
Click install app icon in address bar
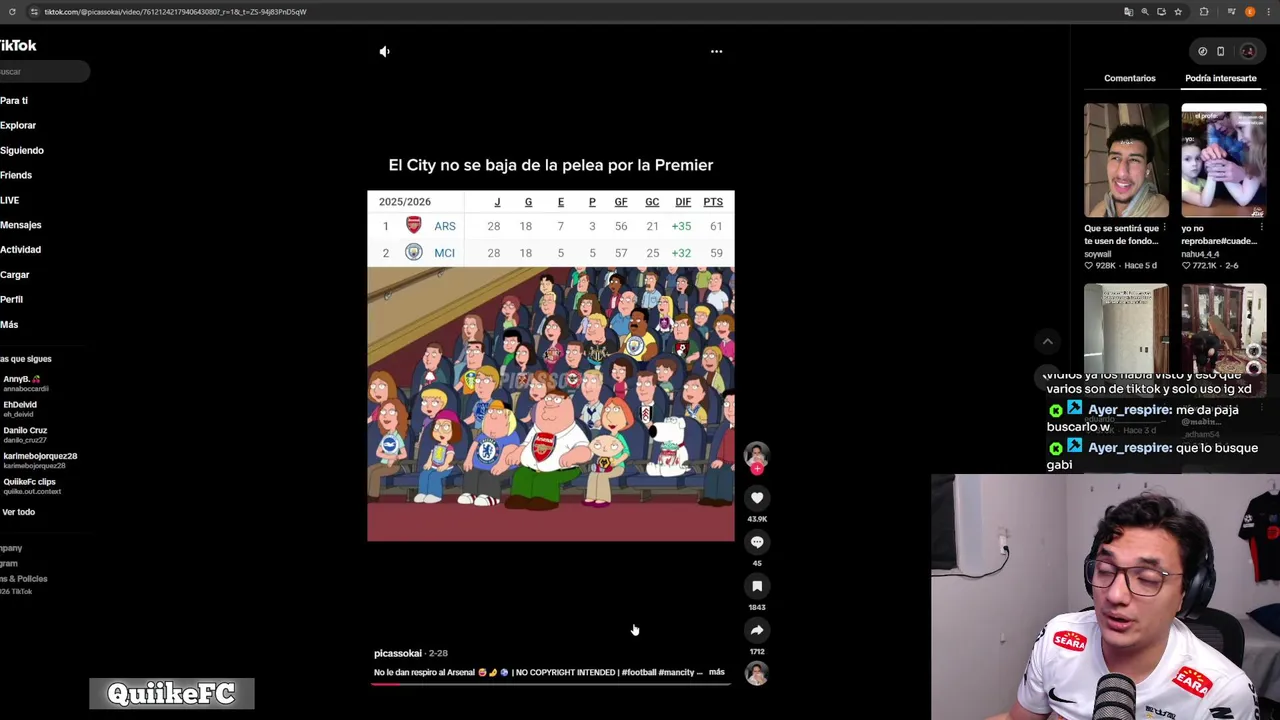1161,12
